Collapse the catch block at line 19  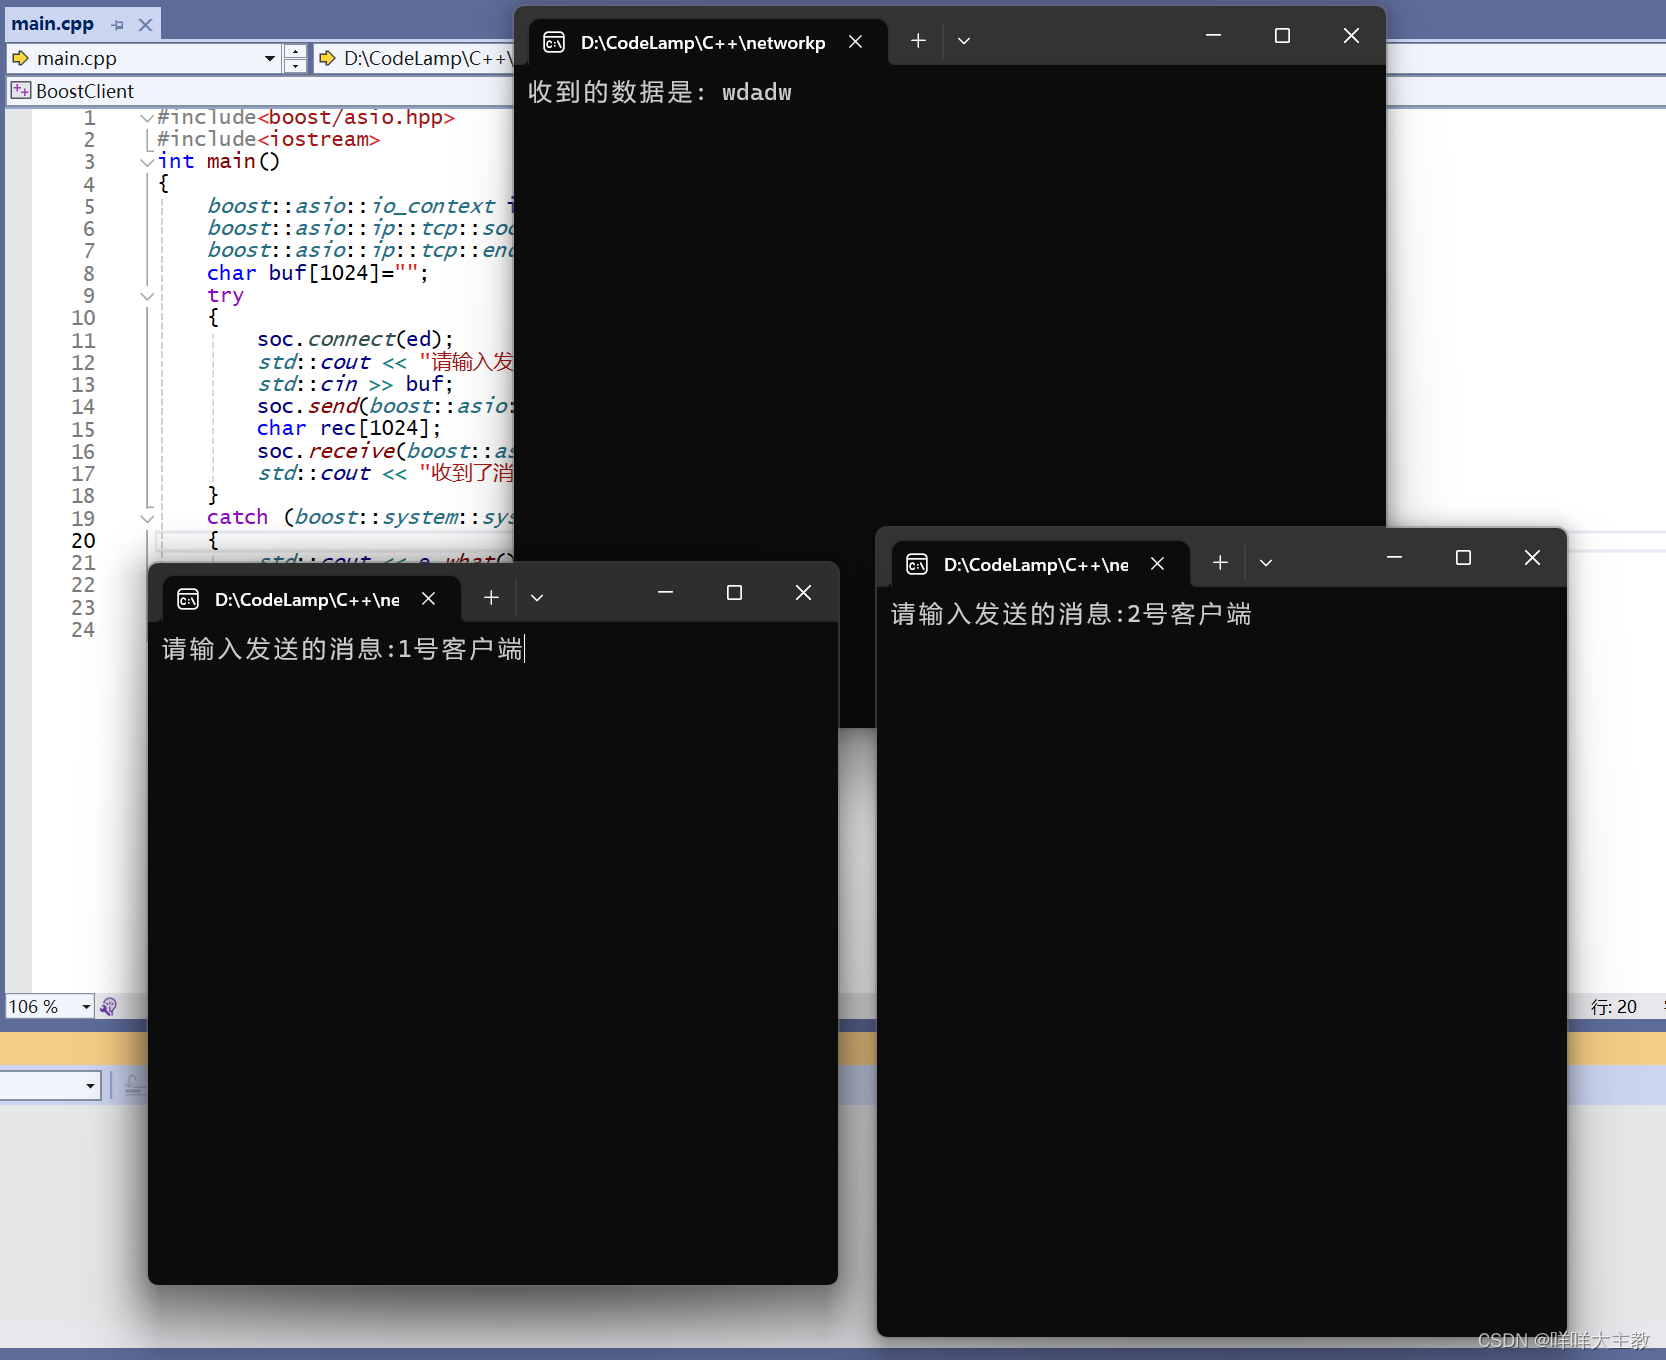tap(147, 518)
